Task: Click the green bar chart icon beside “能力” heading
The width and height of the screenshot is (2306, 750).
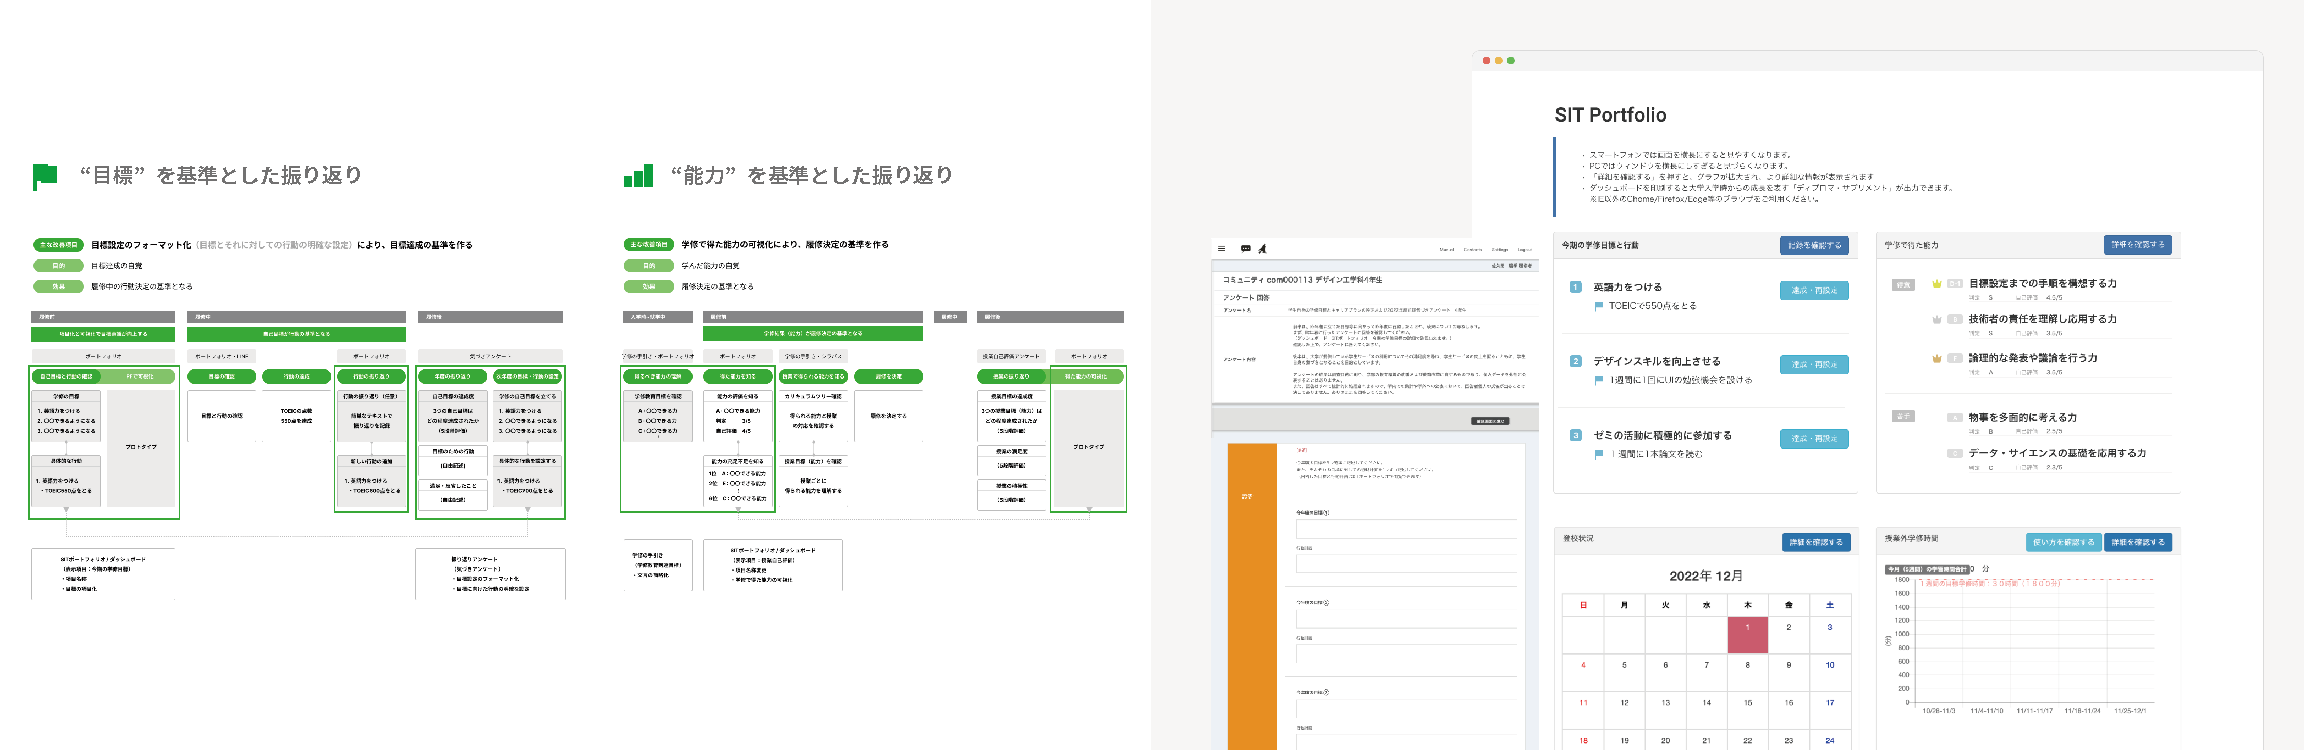Action: coord(638,176)
